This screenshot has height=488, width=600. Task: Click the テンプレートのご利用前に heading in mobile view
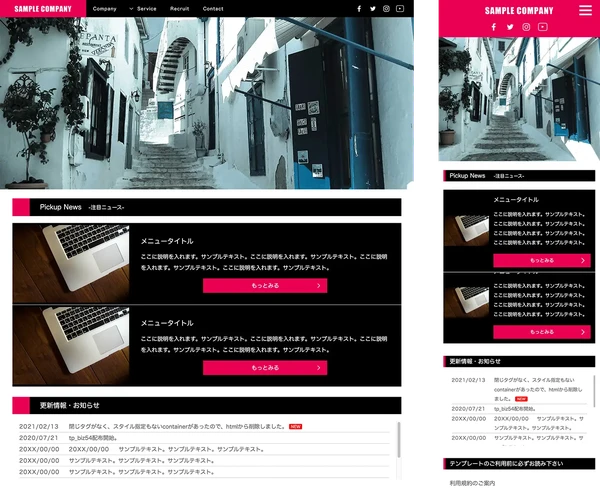[x=519, y=464]
